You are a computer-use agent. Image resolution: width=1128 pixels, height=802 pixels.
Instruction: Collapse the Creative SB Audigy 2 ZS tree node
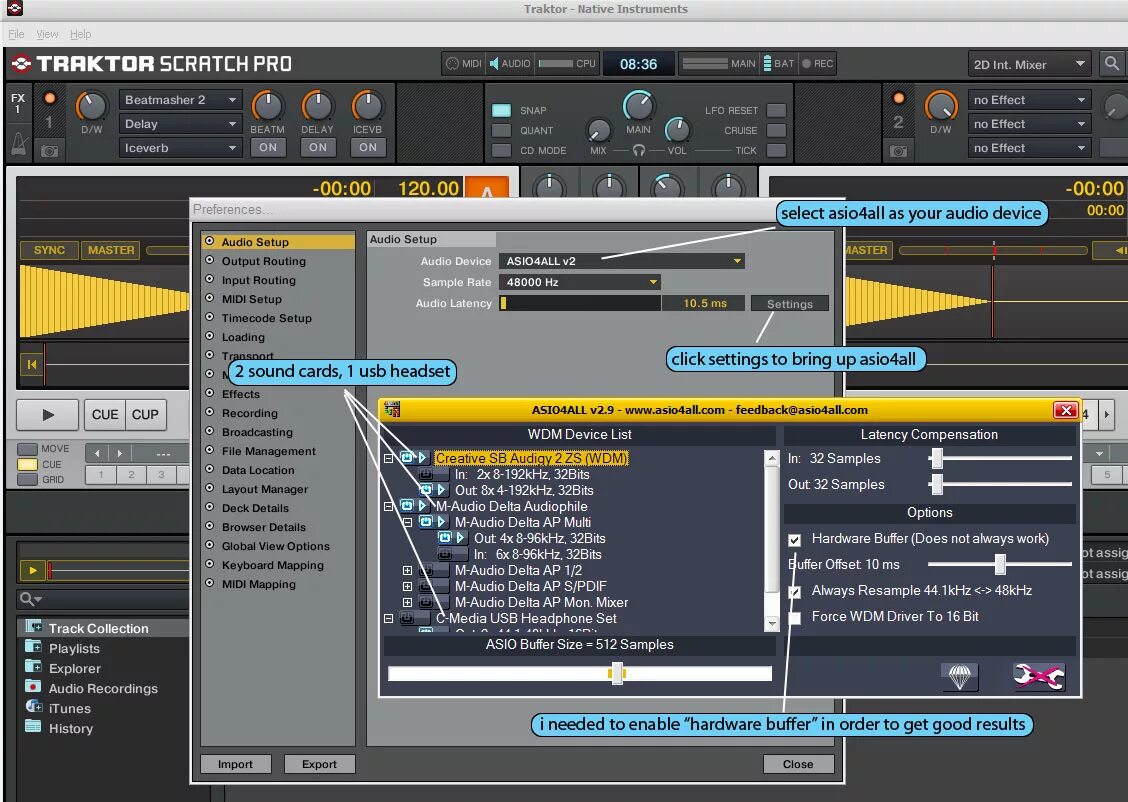tap(388, 458)
